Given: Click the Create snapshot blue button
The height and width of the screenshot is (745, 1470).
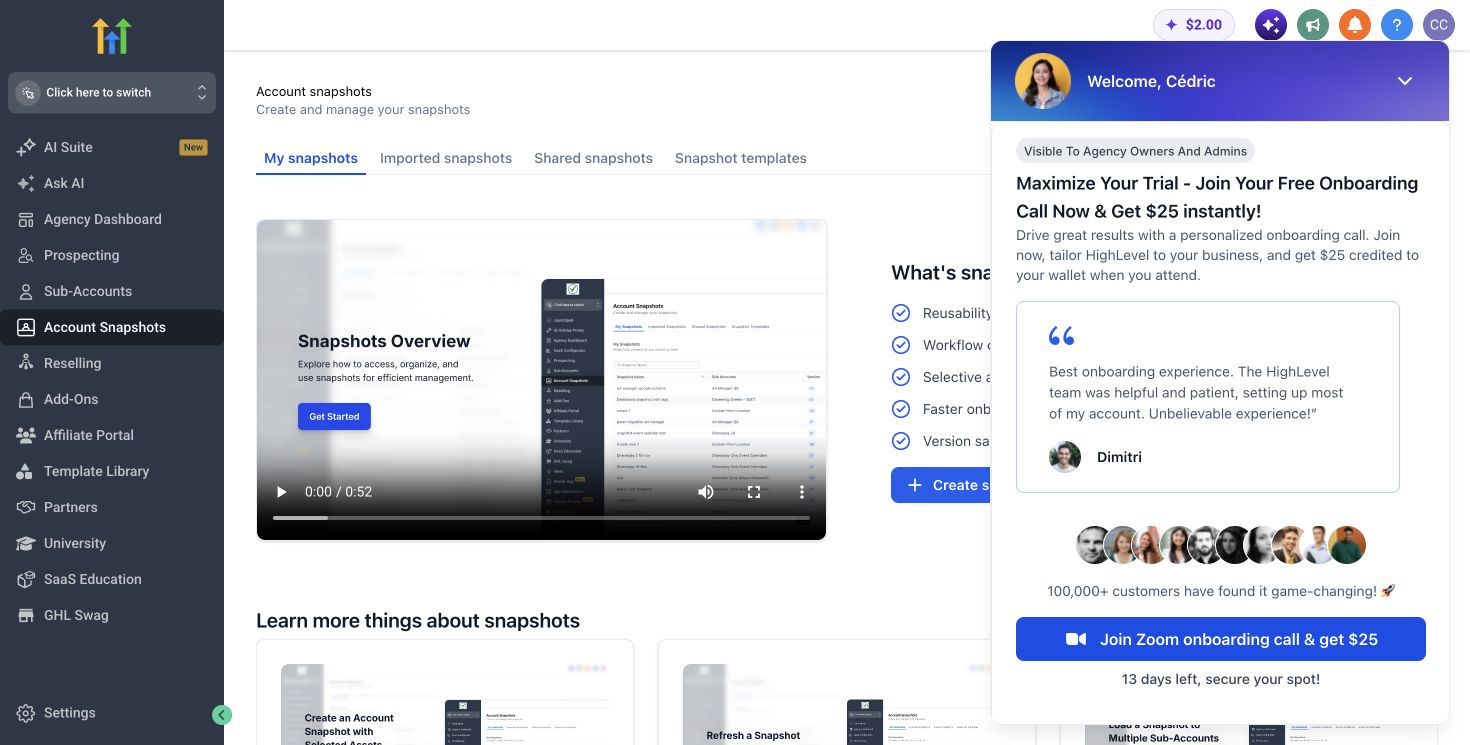Looking at the screenshot, I should [x=940, y=485].
